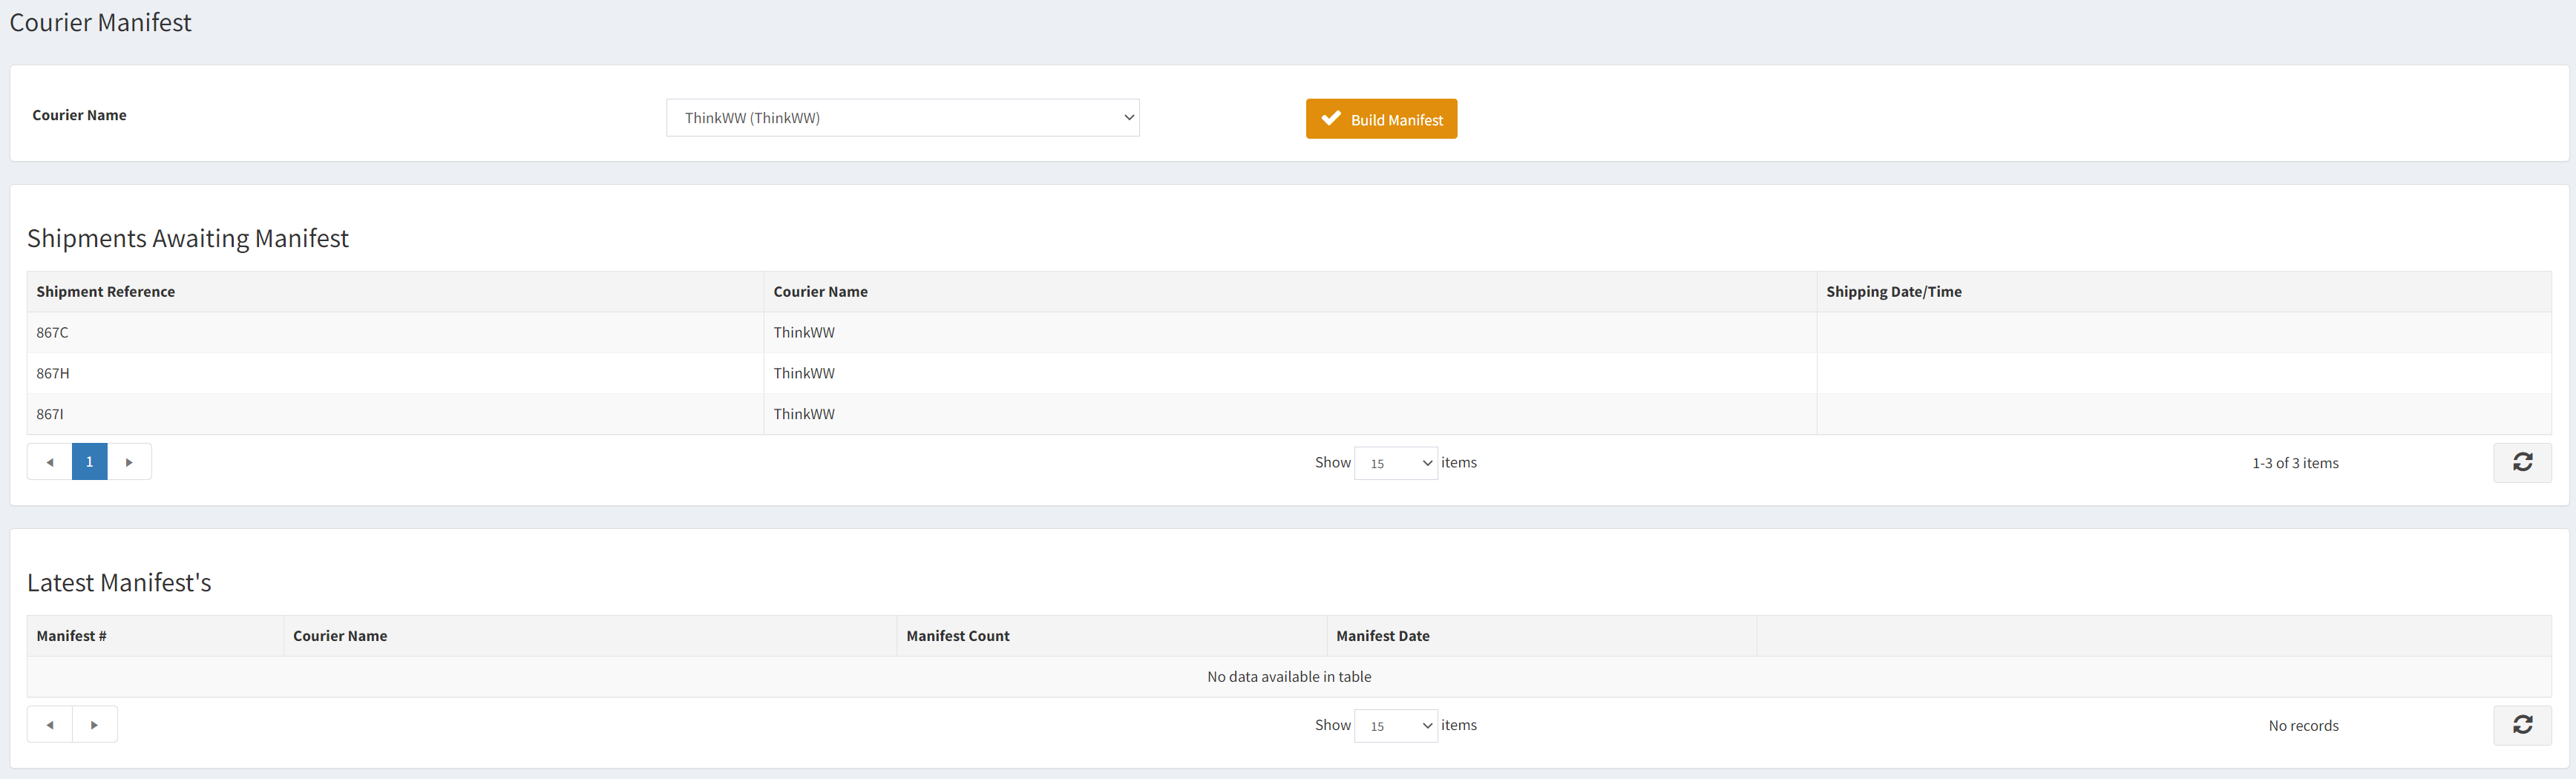
Task: Click previous page arrow under Latest Manifest's
Action: (50, 723)
